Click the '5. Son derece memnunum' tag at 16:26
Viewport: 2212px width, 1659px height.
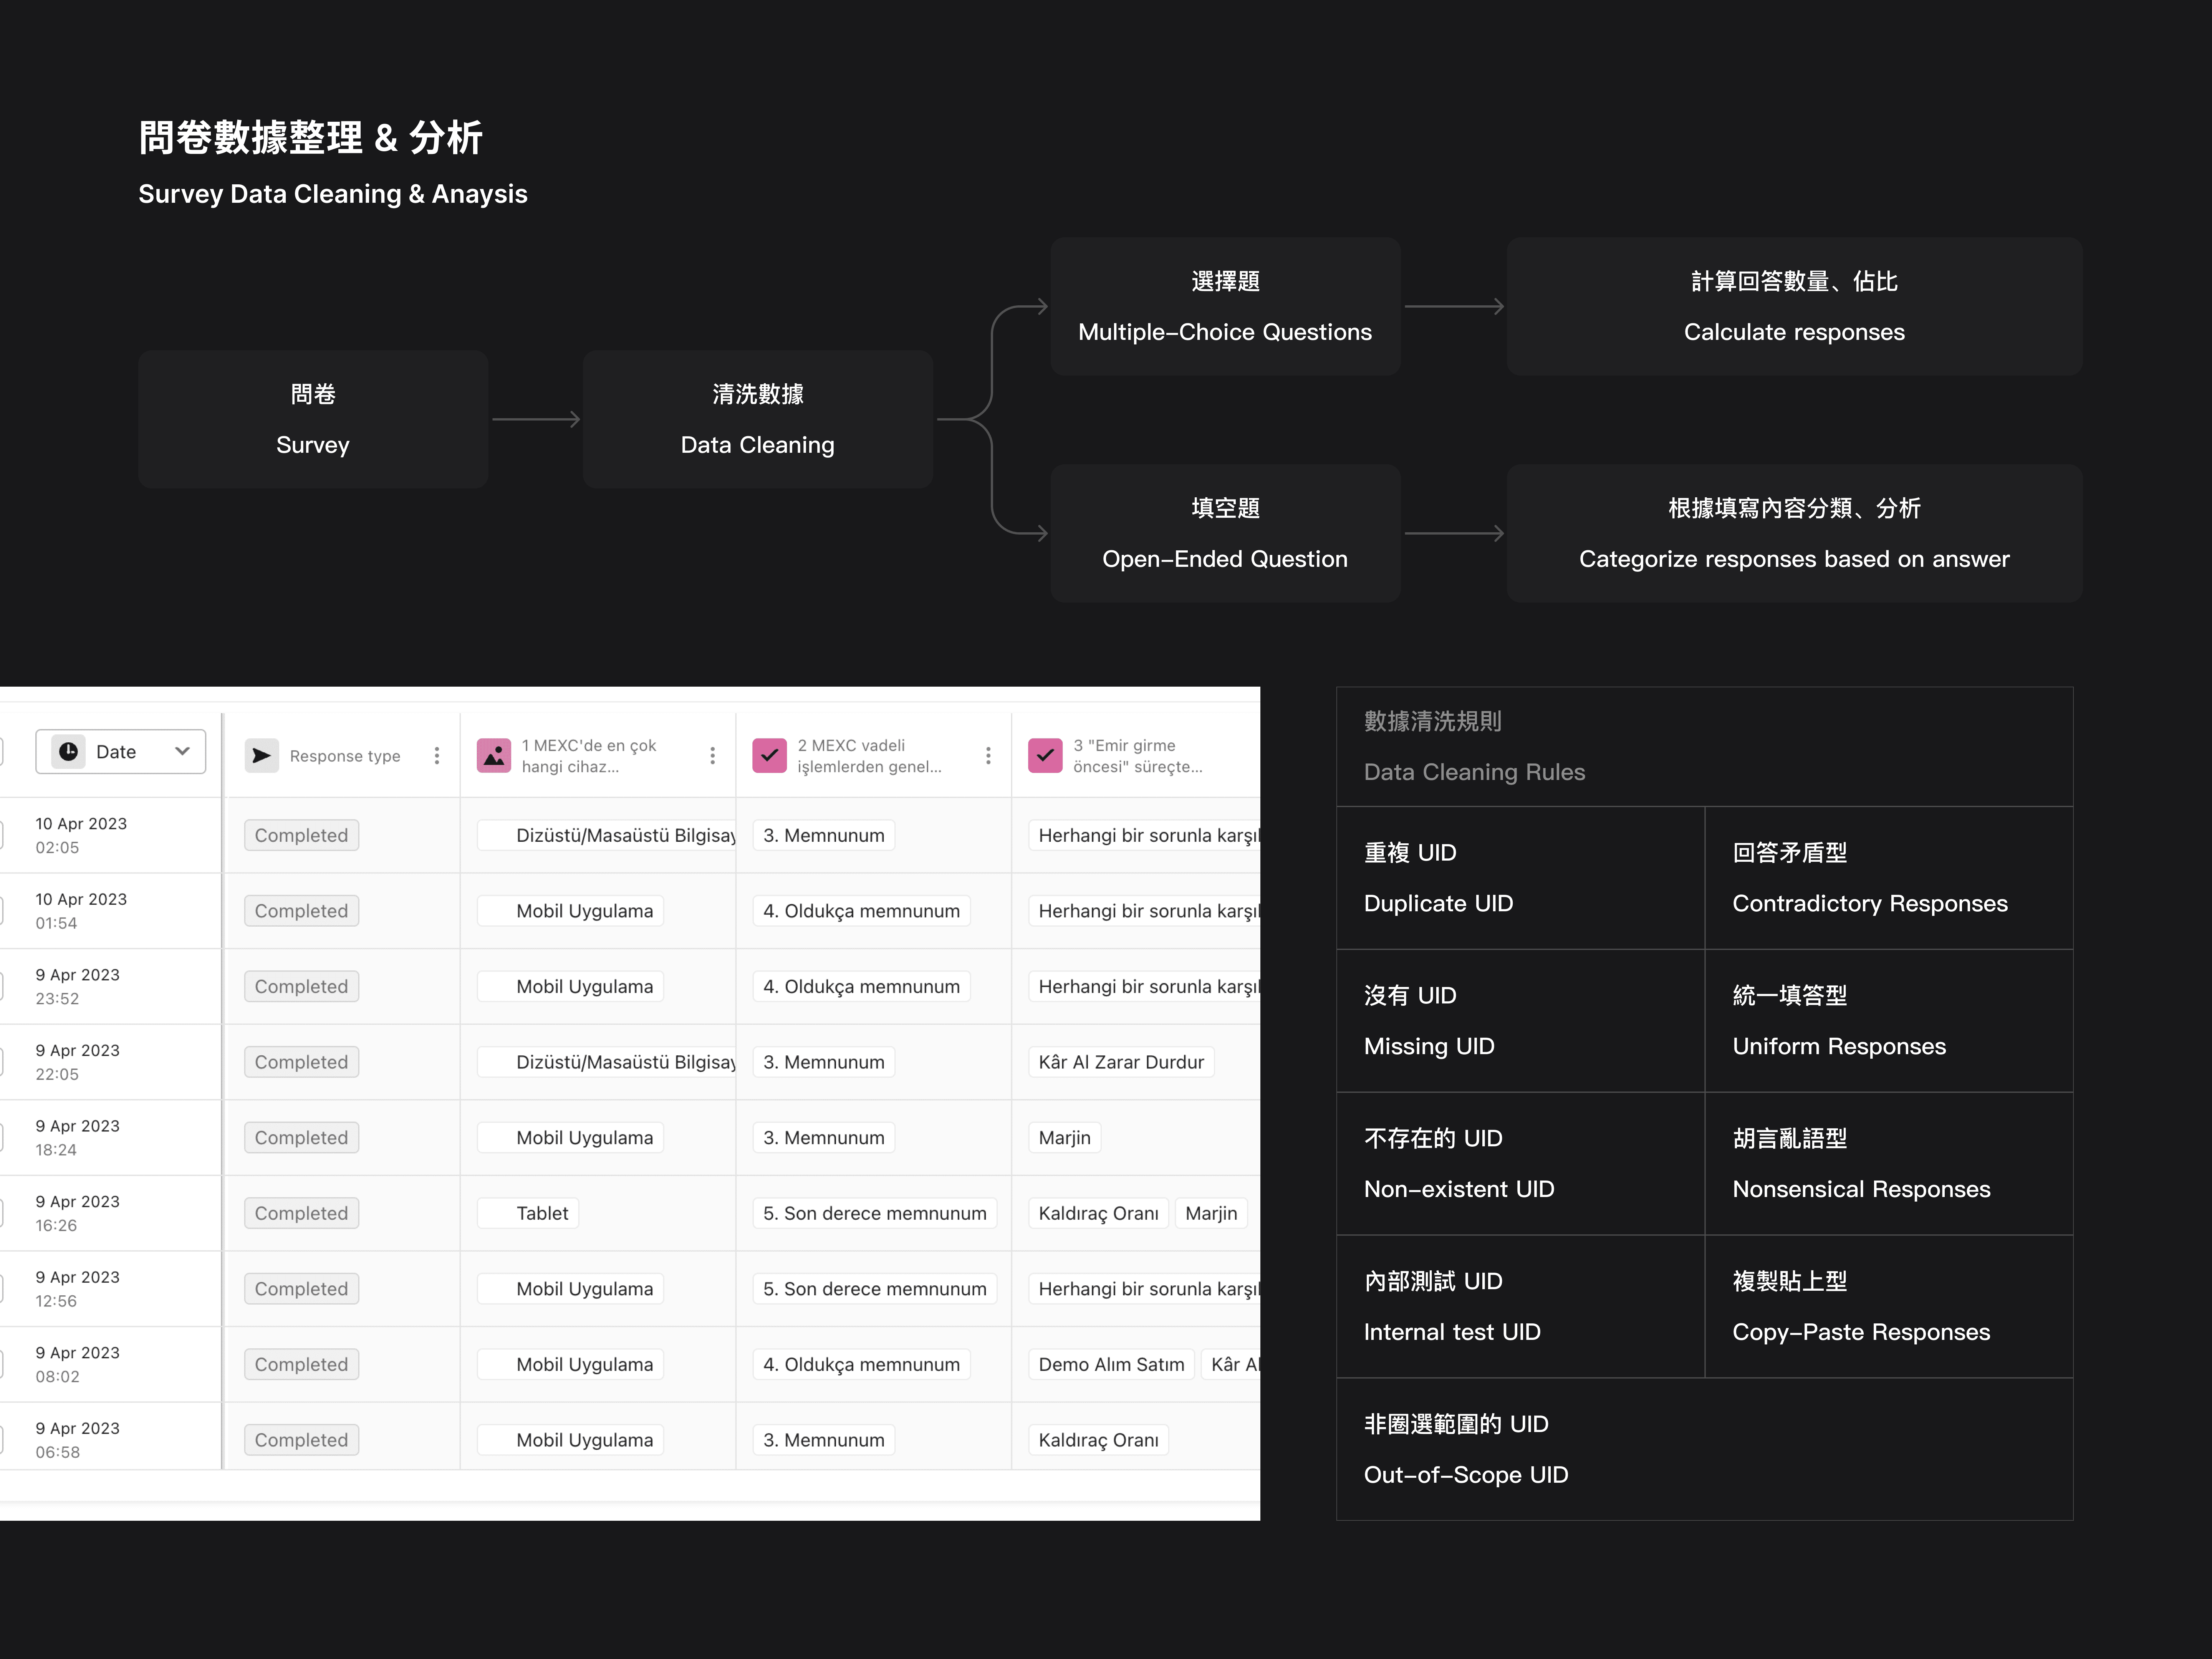coord(874,1213)
